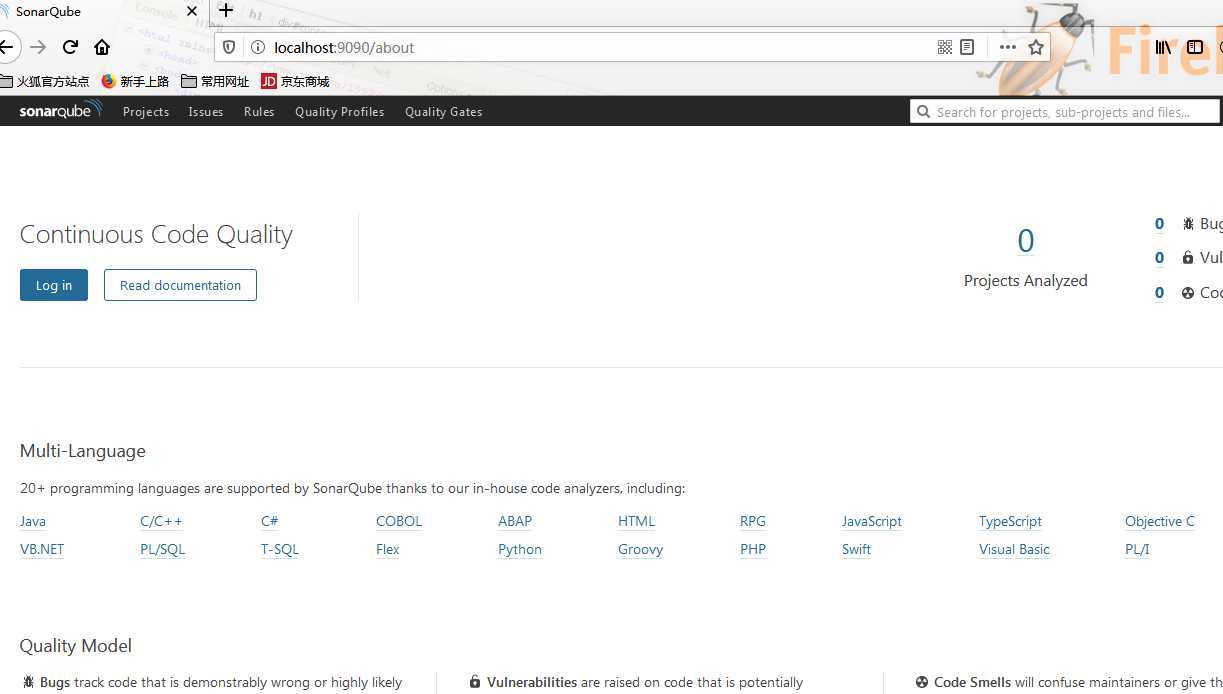
Task: Select the SonarQube browser tab
Action: pos(95,11)
